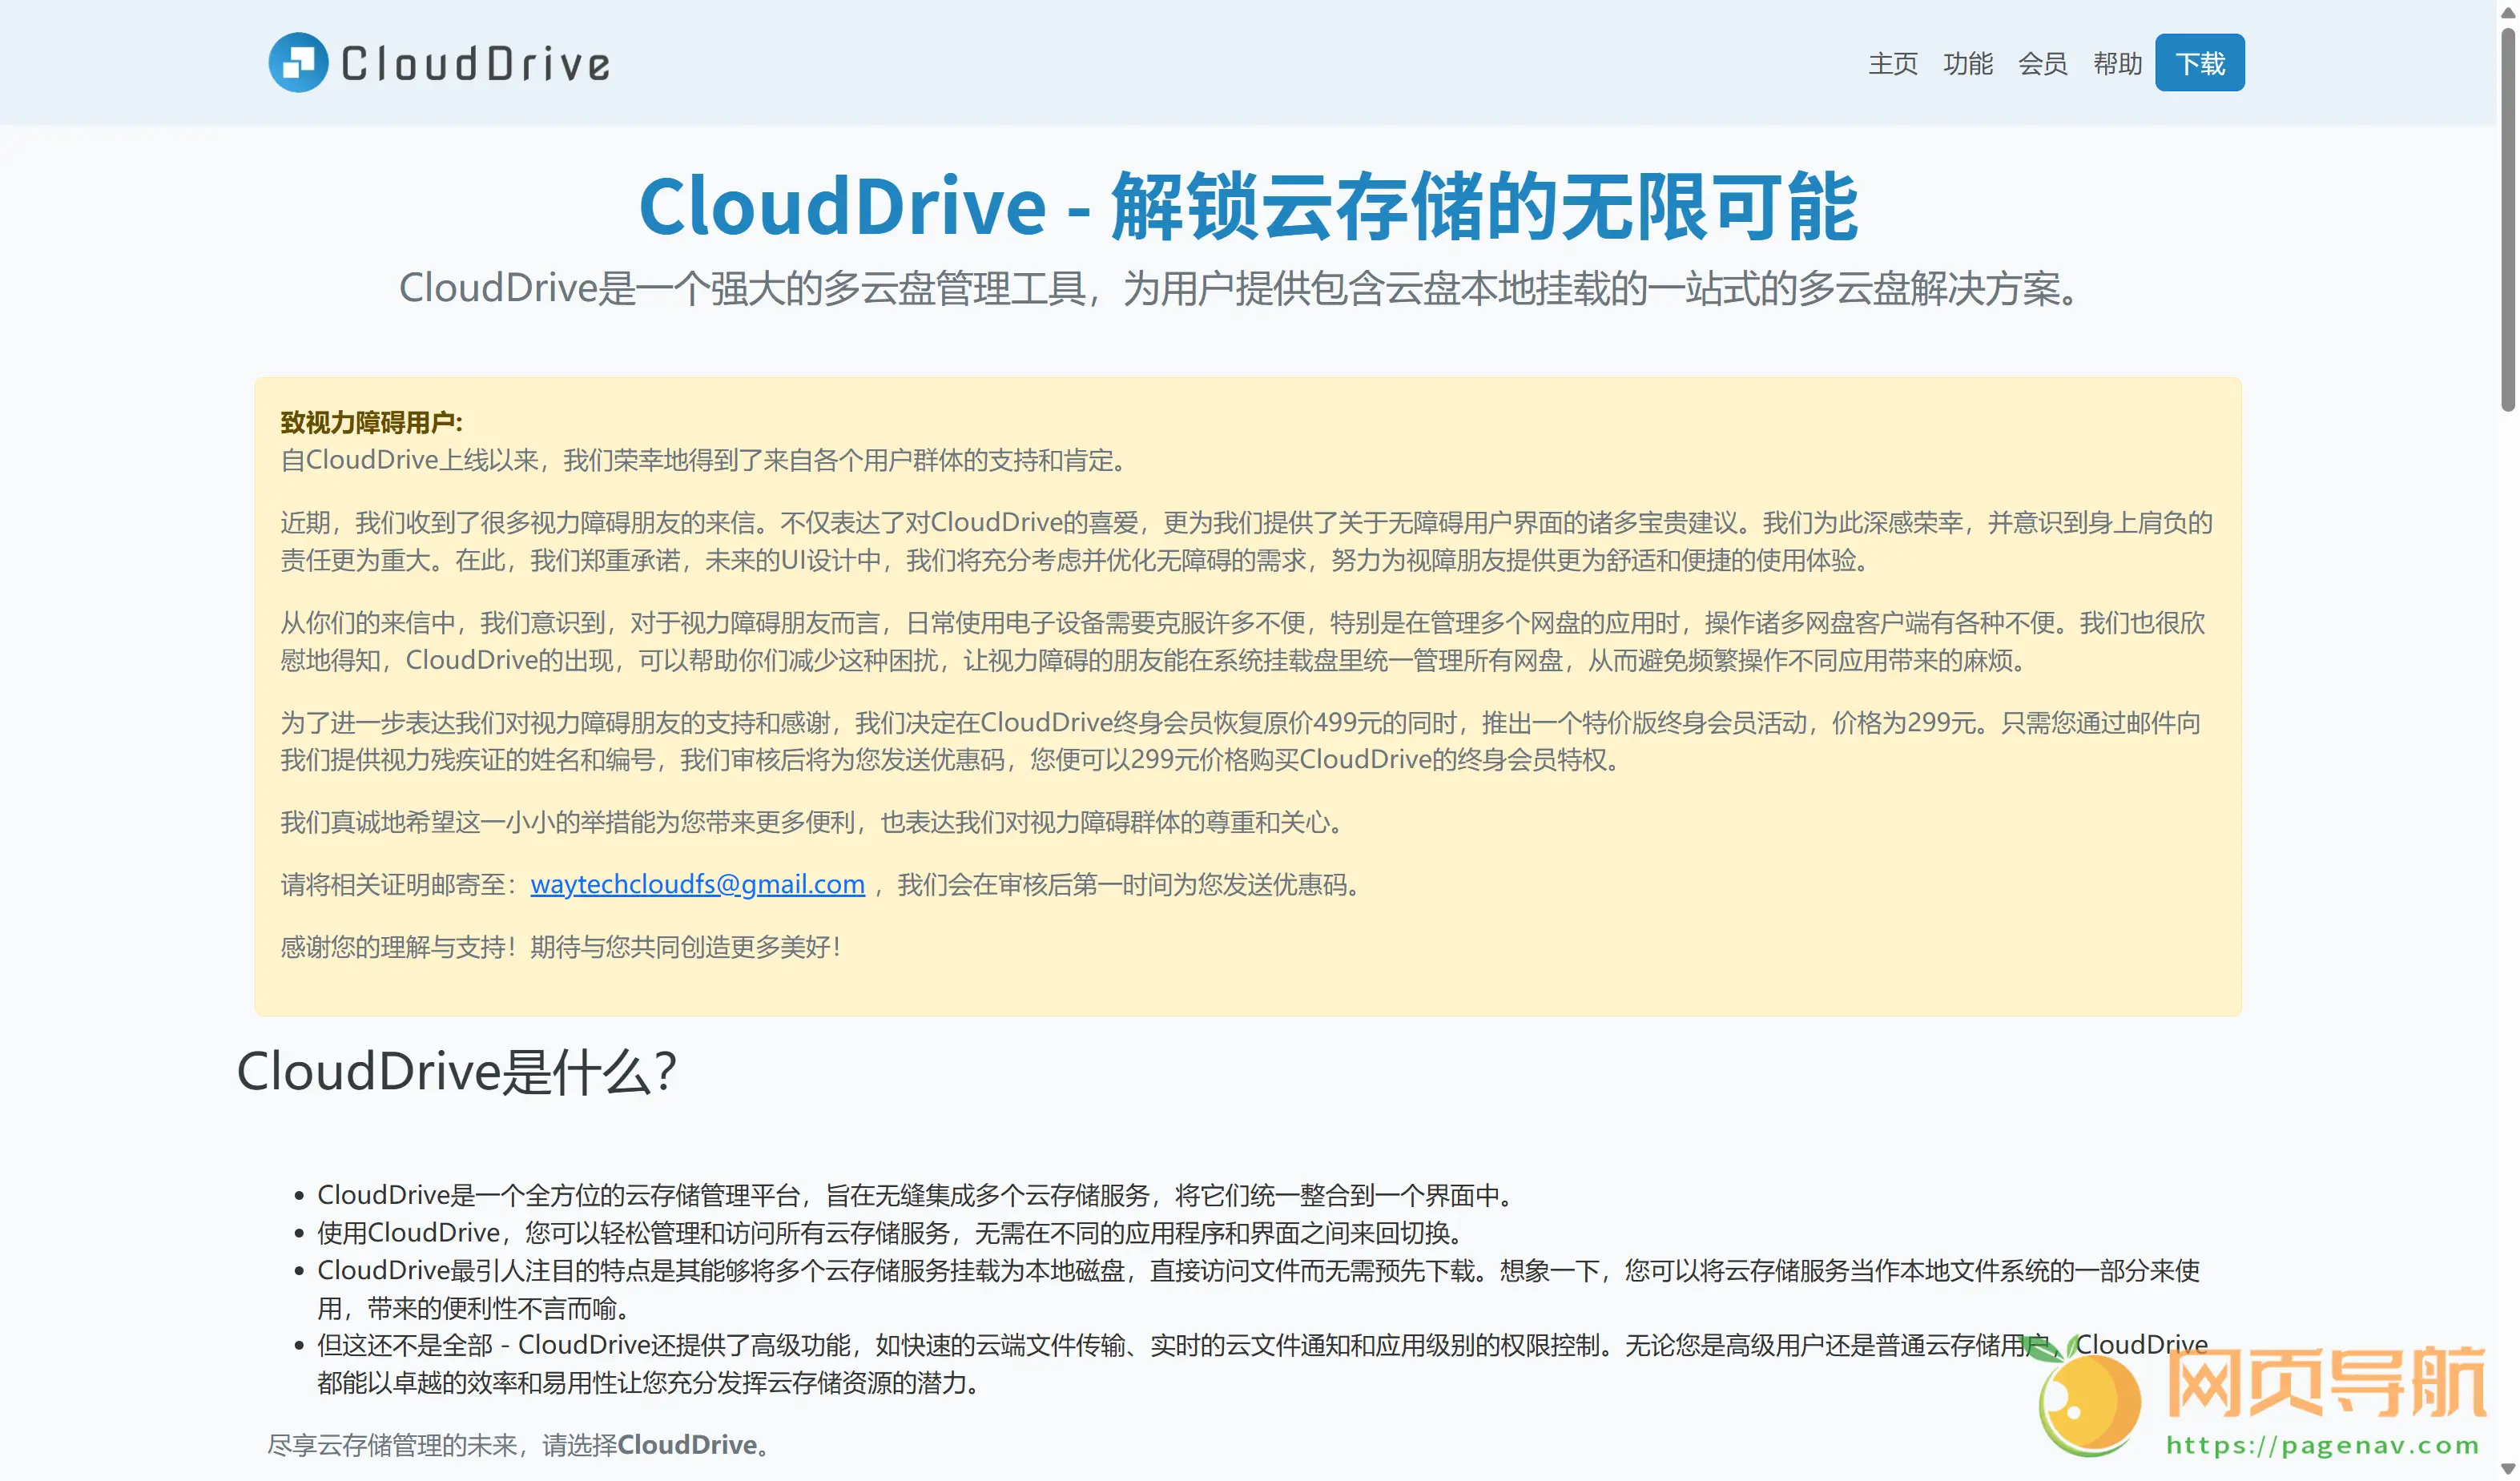
Task: Click the scrollbar down arrow
Action: point(2508,1469)
